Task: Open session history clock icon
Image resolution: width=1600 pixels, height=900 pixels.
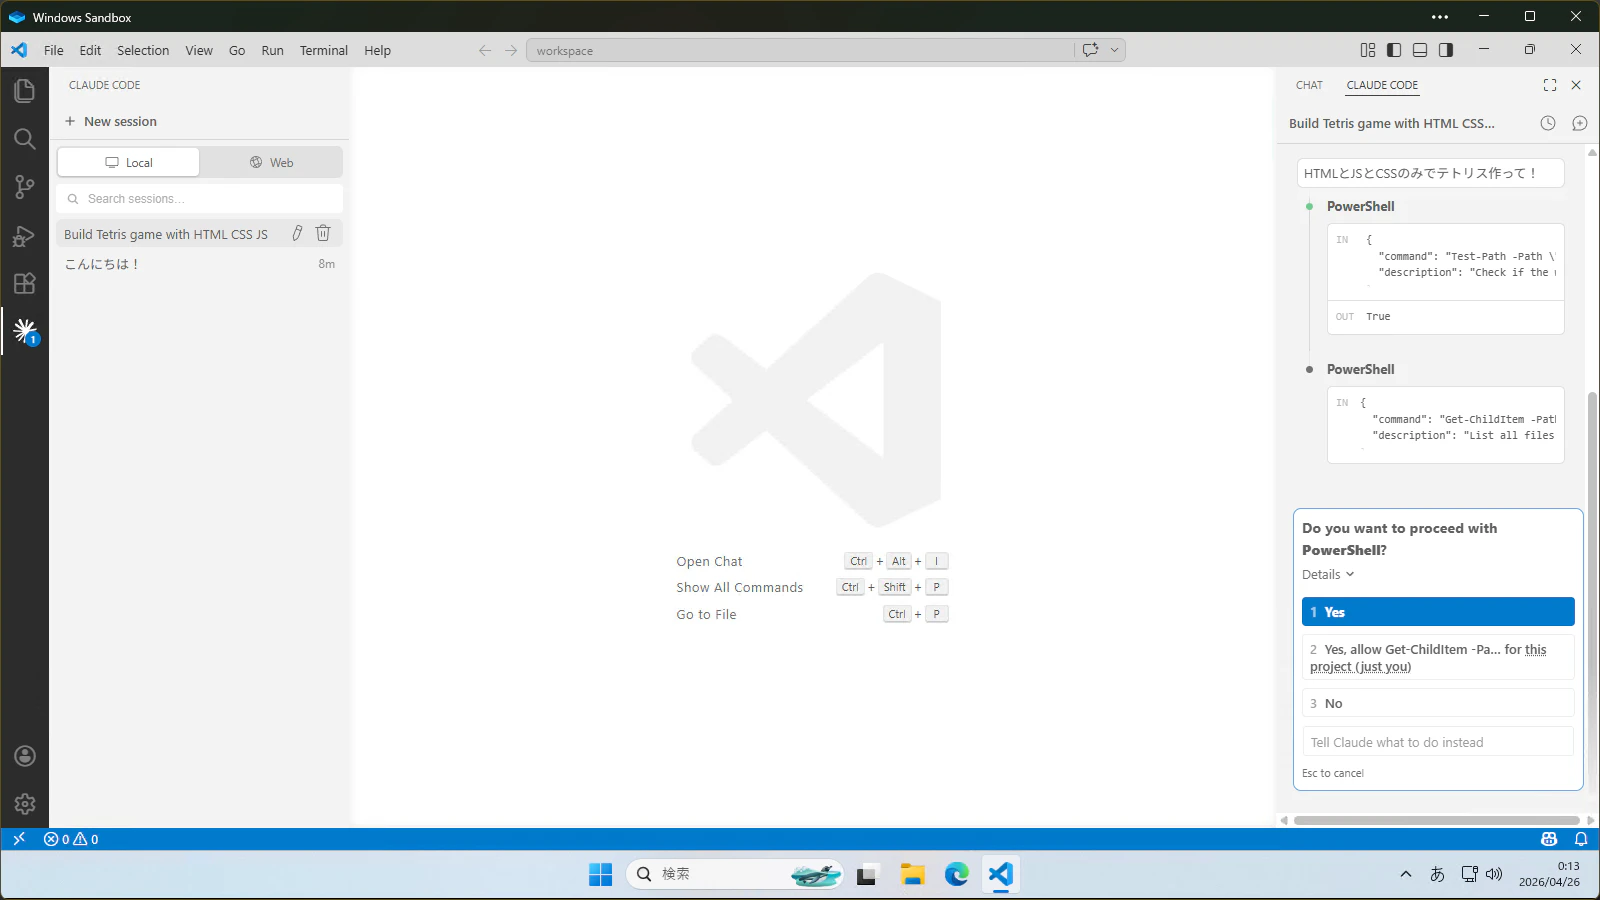Action: coord(1548,123)
